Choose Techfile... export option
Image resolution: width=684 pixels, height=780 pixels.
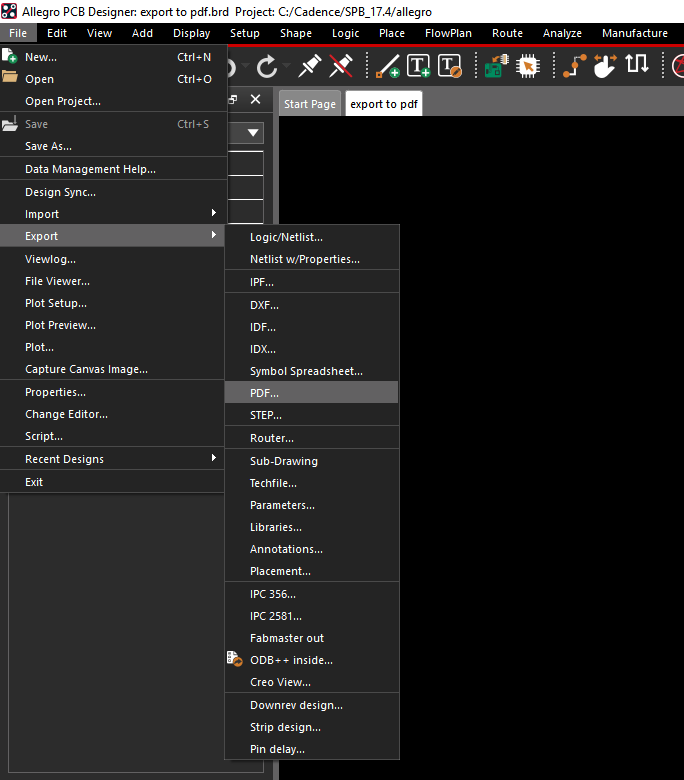click(x=311, y=483)
